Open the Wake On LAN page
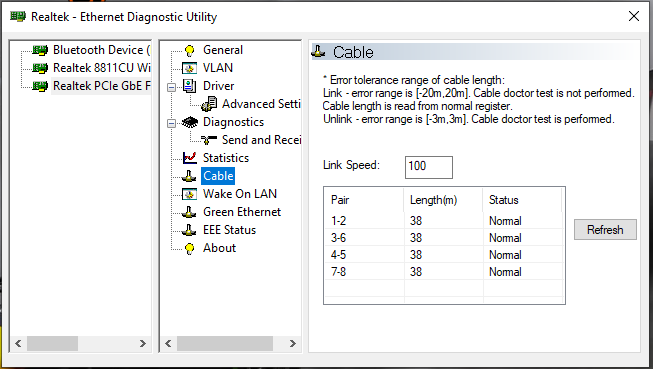653x369 pixels. tap(240, 194)
